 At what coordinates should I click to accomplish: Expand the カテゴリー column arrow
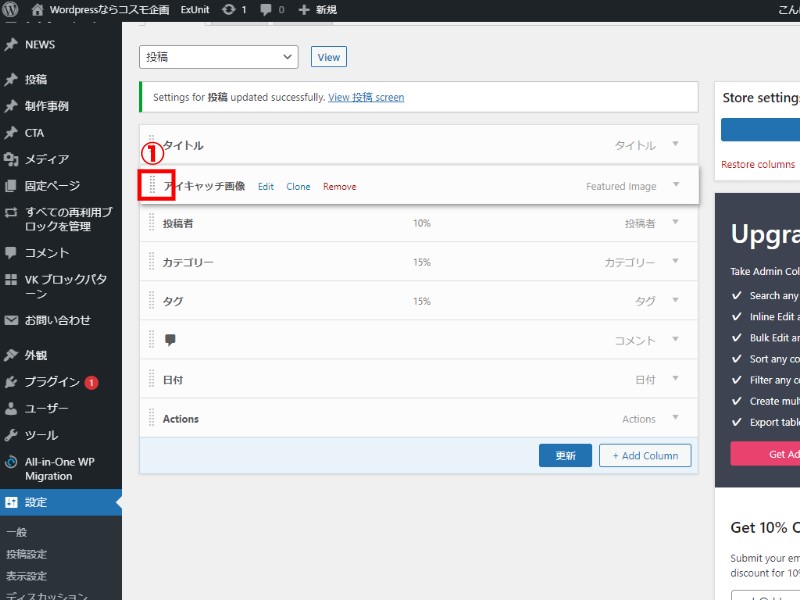pos(675,261)
